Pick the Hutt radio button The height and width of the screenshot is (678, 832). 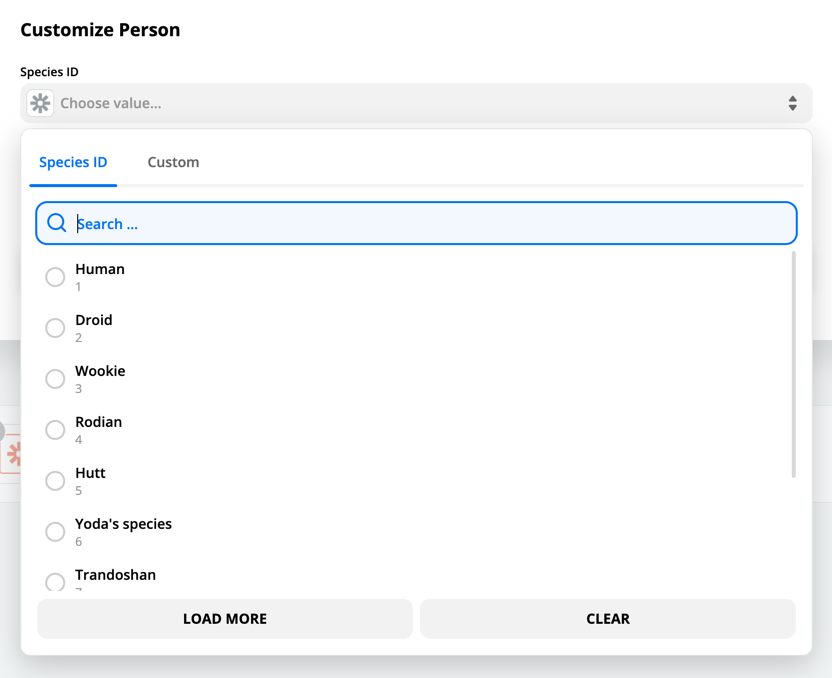[x=55, y=481]
